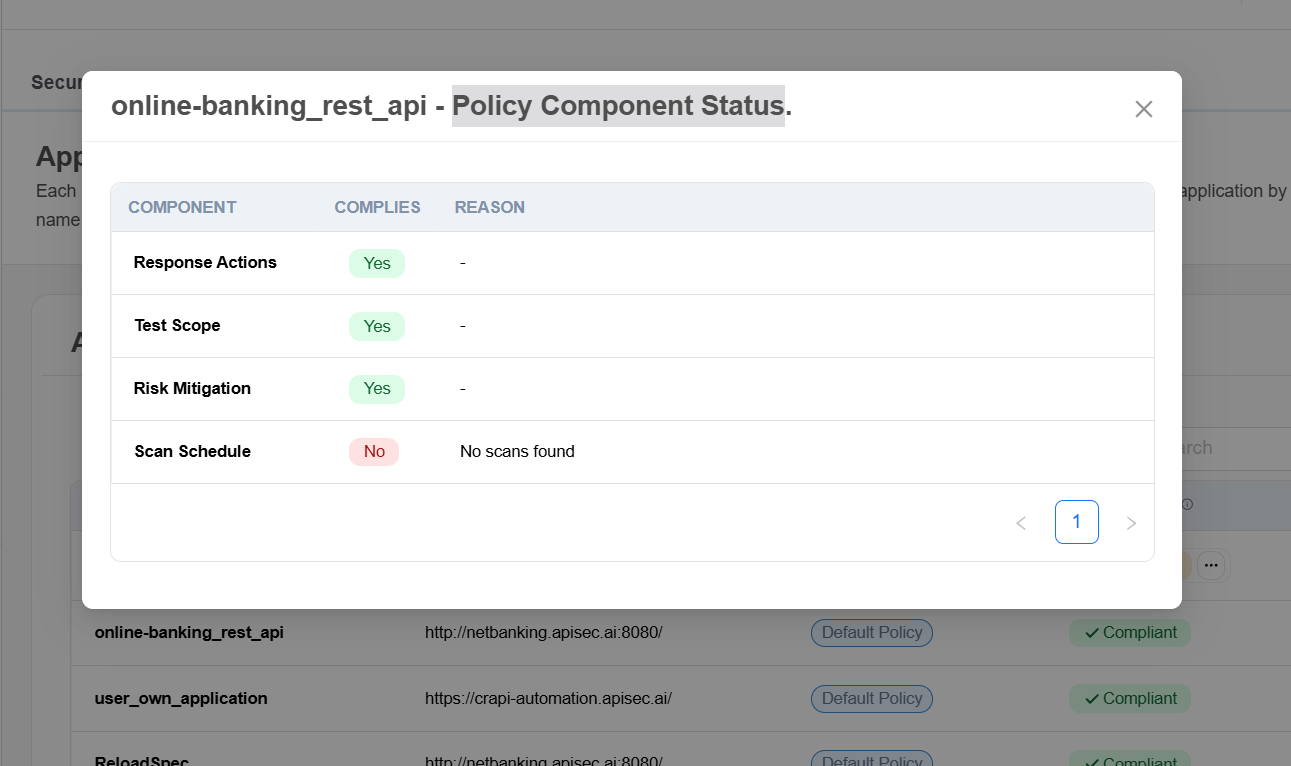1291x766 pixels.
Task: Click the Yes badge for Response Actions
Action: coord(376,263)
